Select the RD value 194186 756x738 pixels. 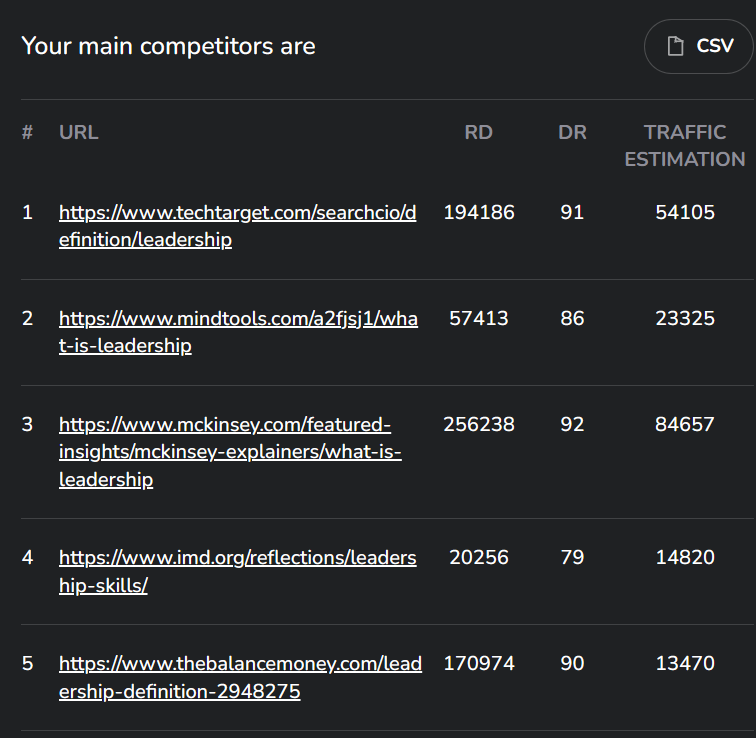pos(479,213)
